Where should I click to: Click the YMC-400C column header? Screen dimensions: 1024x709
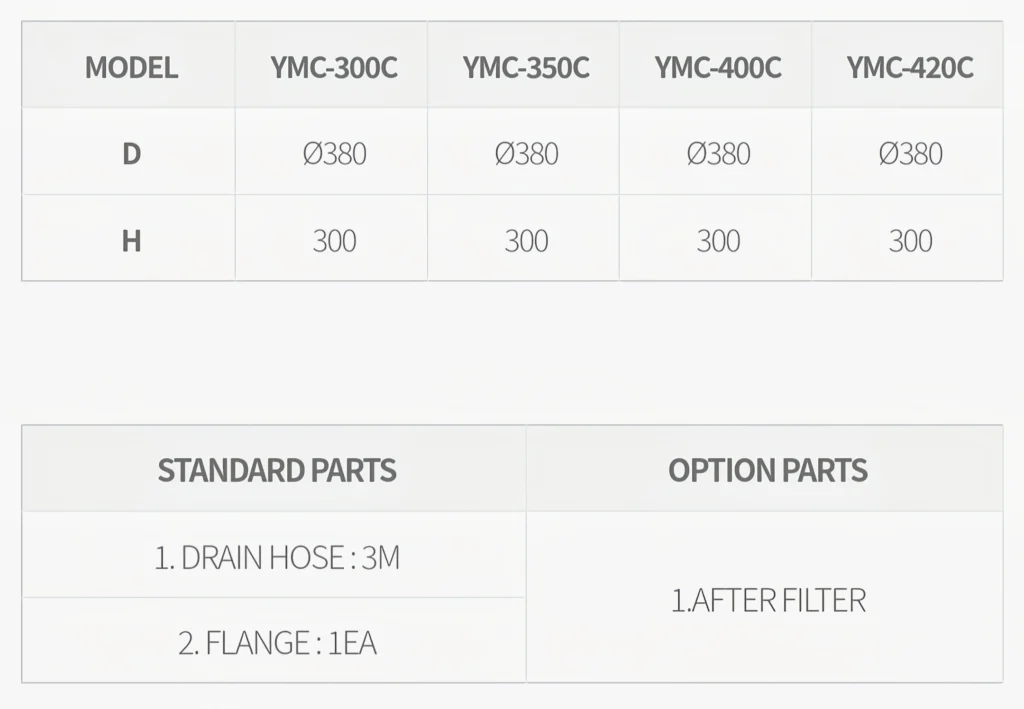[x=718, y=67]
